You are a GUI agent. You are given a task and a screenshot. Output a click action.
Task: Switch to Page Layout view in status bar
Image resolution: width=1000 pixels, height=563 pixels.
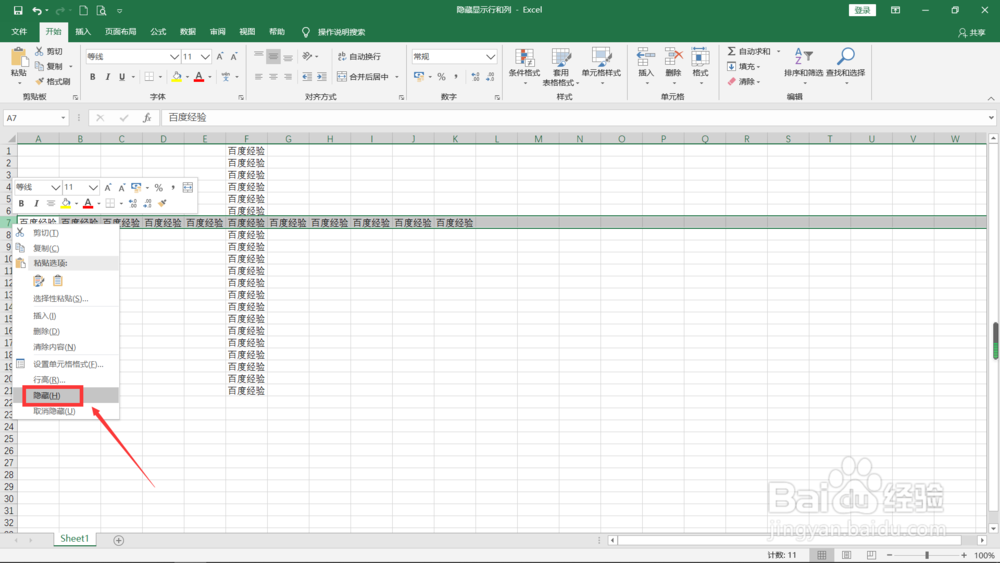coord(846,555)
